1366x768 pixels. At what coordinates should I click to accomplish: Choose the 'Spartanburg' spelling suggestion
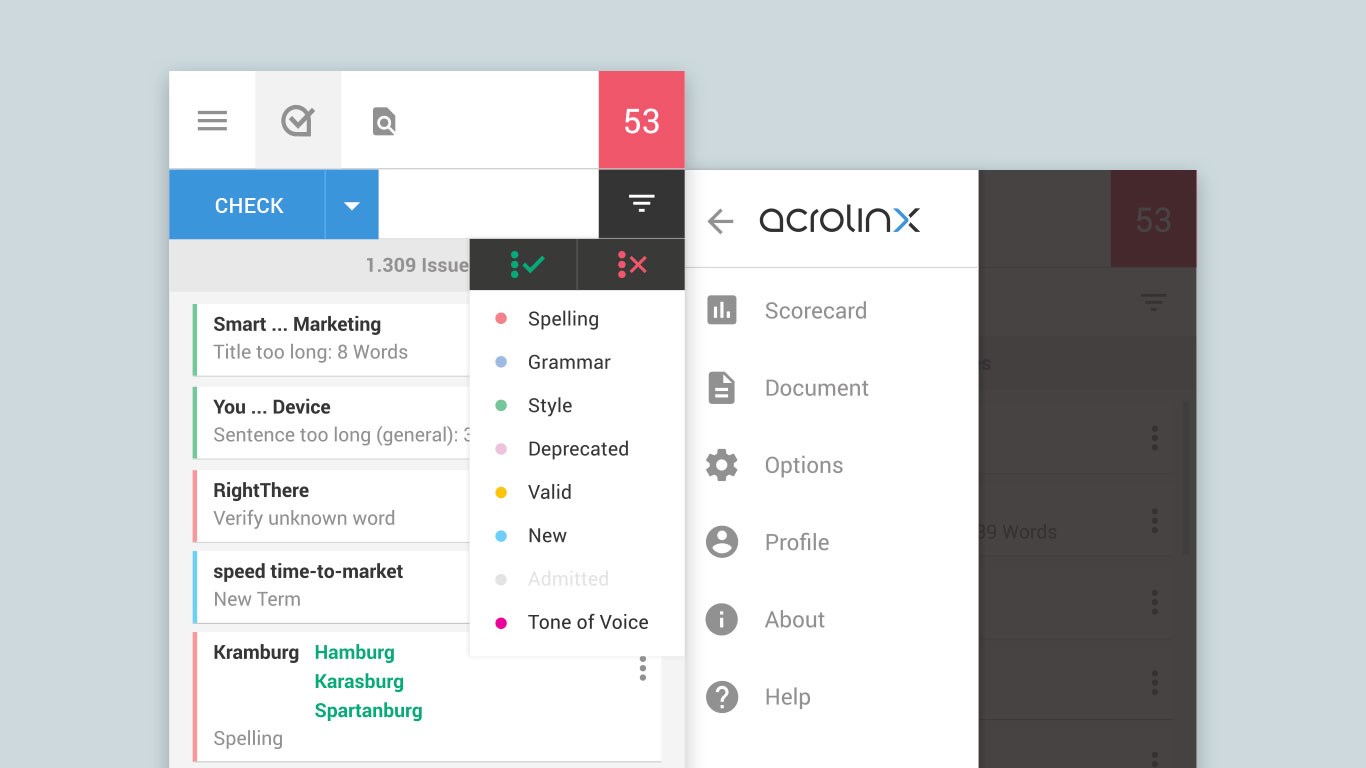point(368,710)
